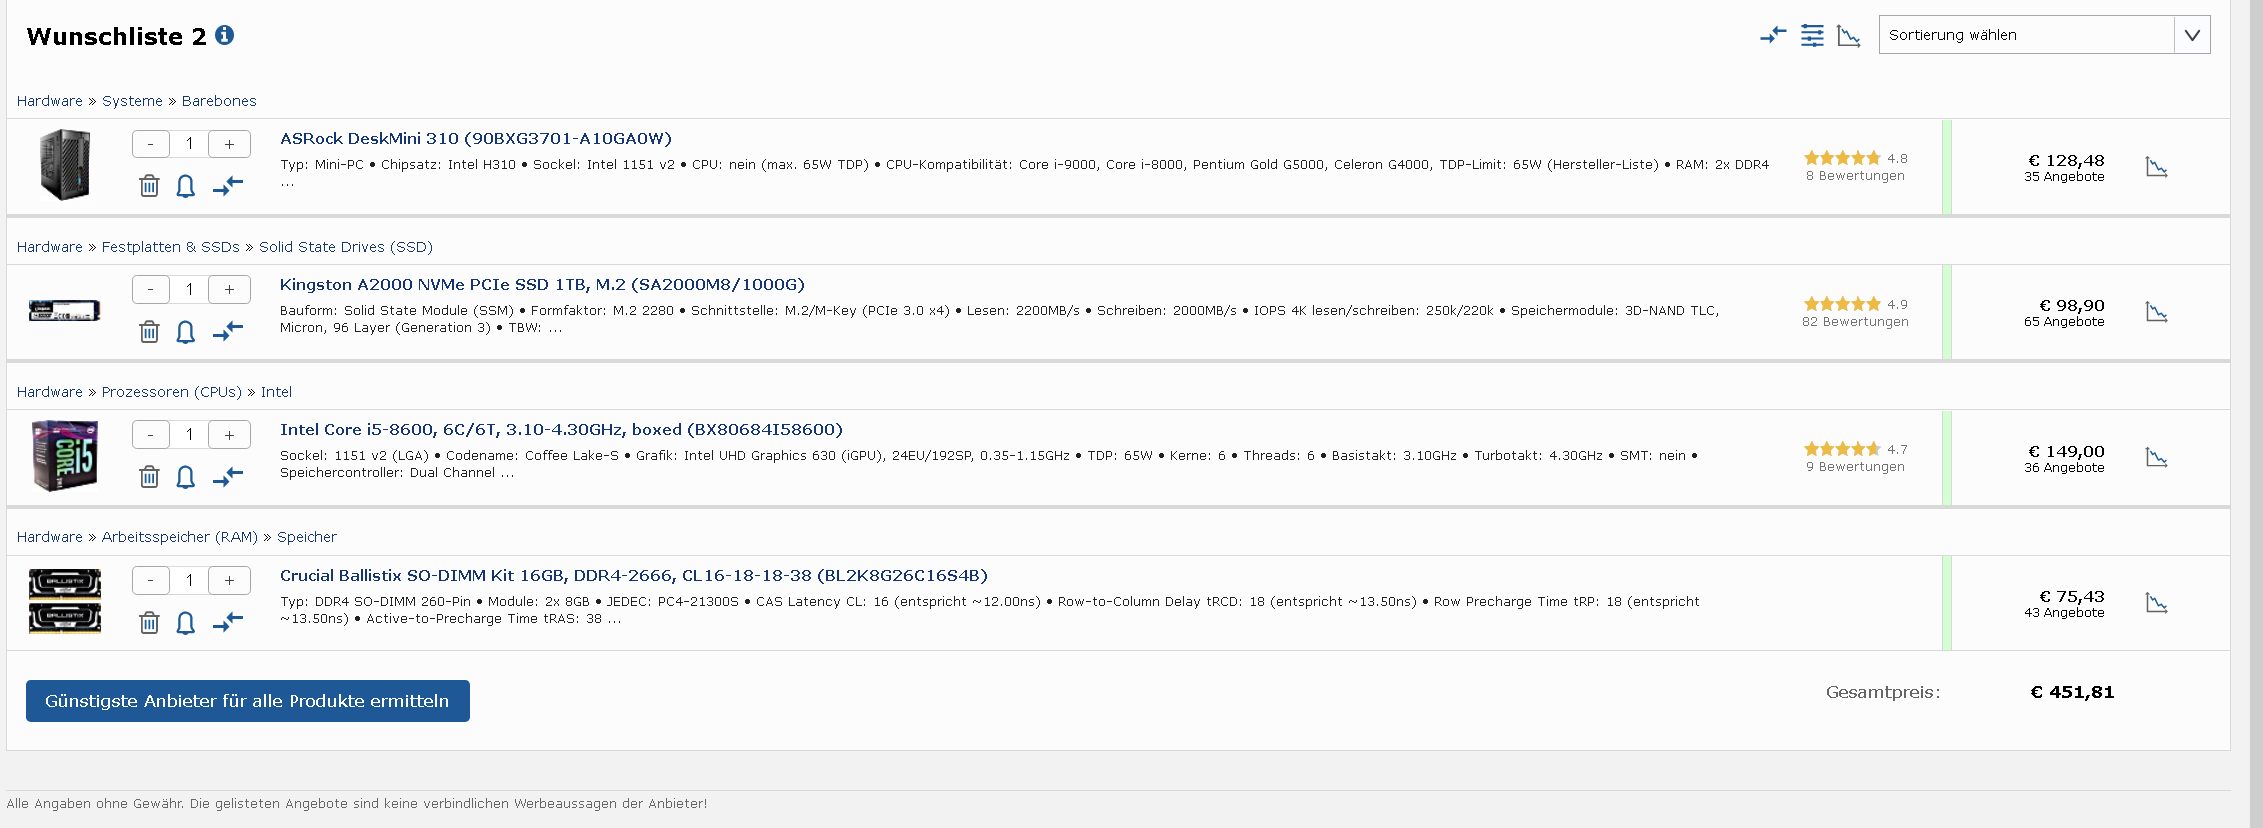Go to Intel category breadcrumb

276,392
